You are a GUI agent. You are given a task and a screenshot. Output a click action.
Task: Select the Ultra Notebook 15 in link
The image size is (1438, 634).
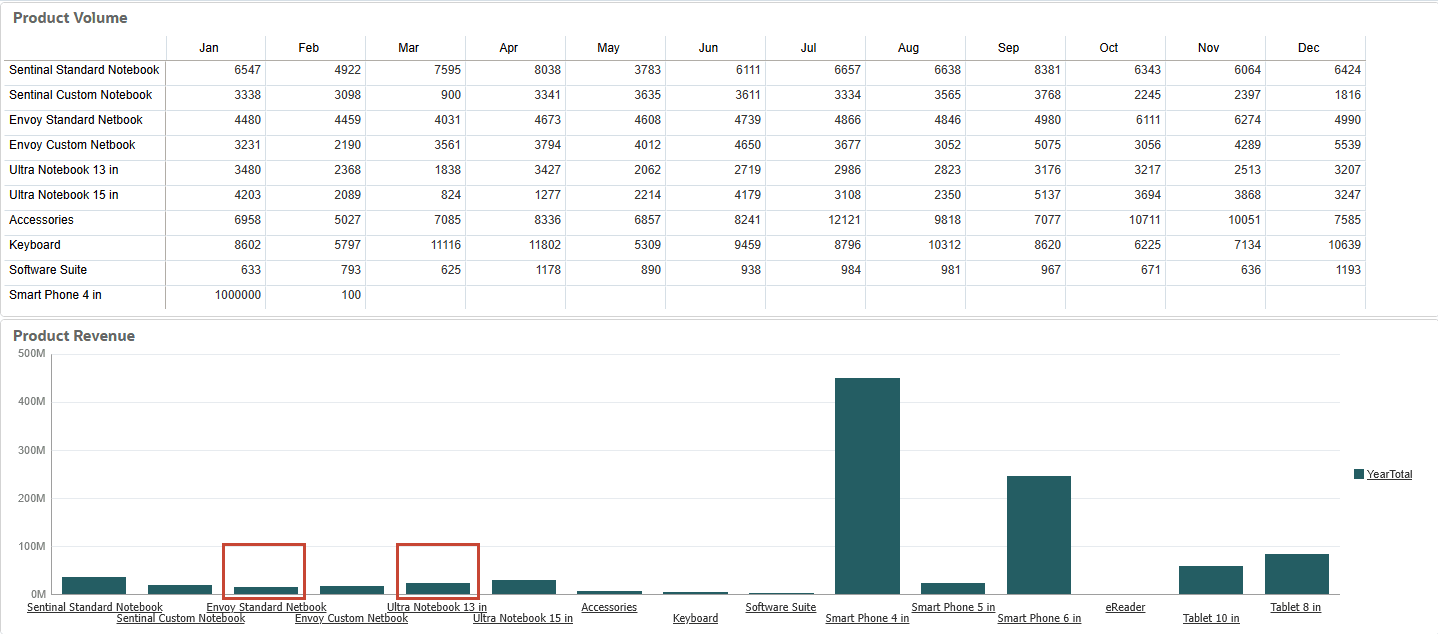coord(522,618)
